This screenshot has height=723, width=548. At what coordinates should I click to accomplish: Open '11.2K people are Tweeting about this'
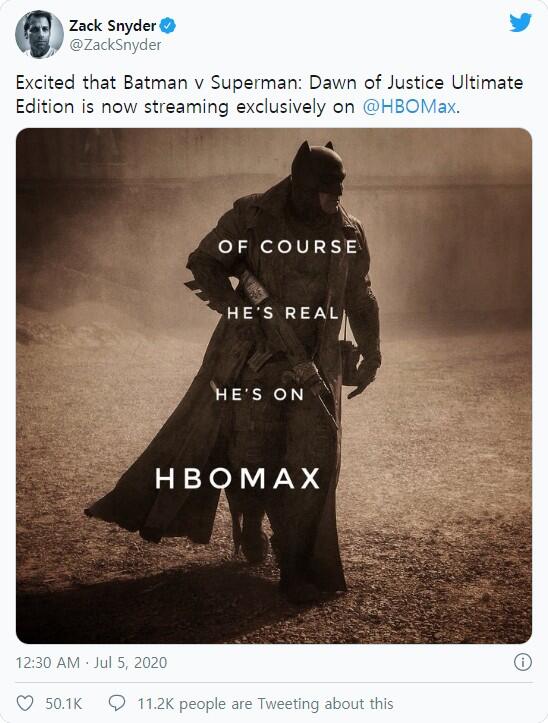click(265, 704)
